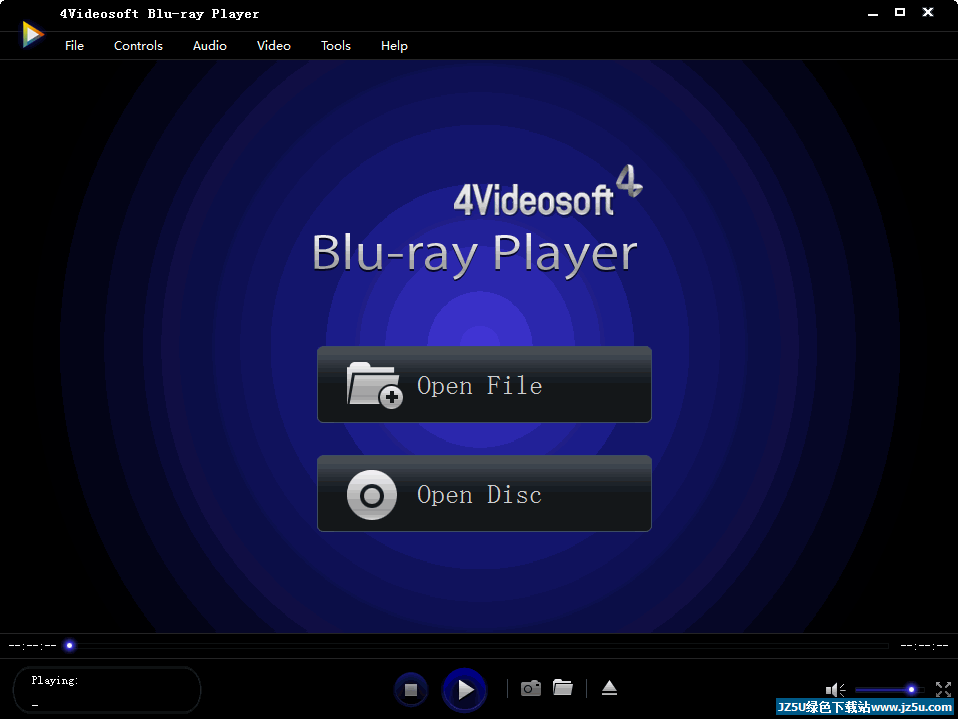Click the 4Videosoft app logo icon

click(x=33, y=35)
